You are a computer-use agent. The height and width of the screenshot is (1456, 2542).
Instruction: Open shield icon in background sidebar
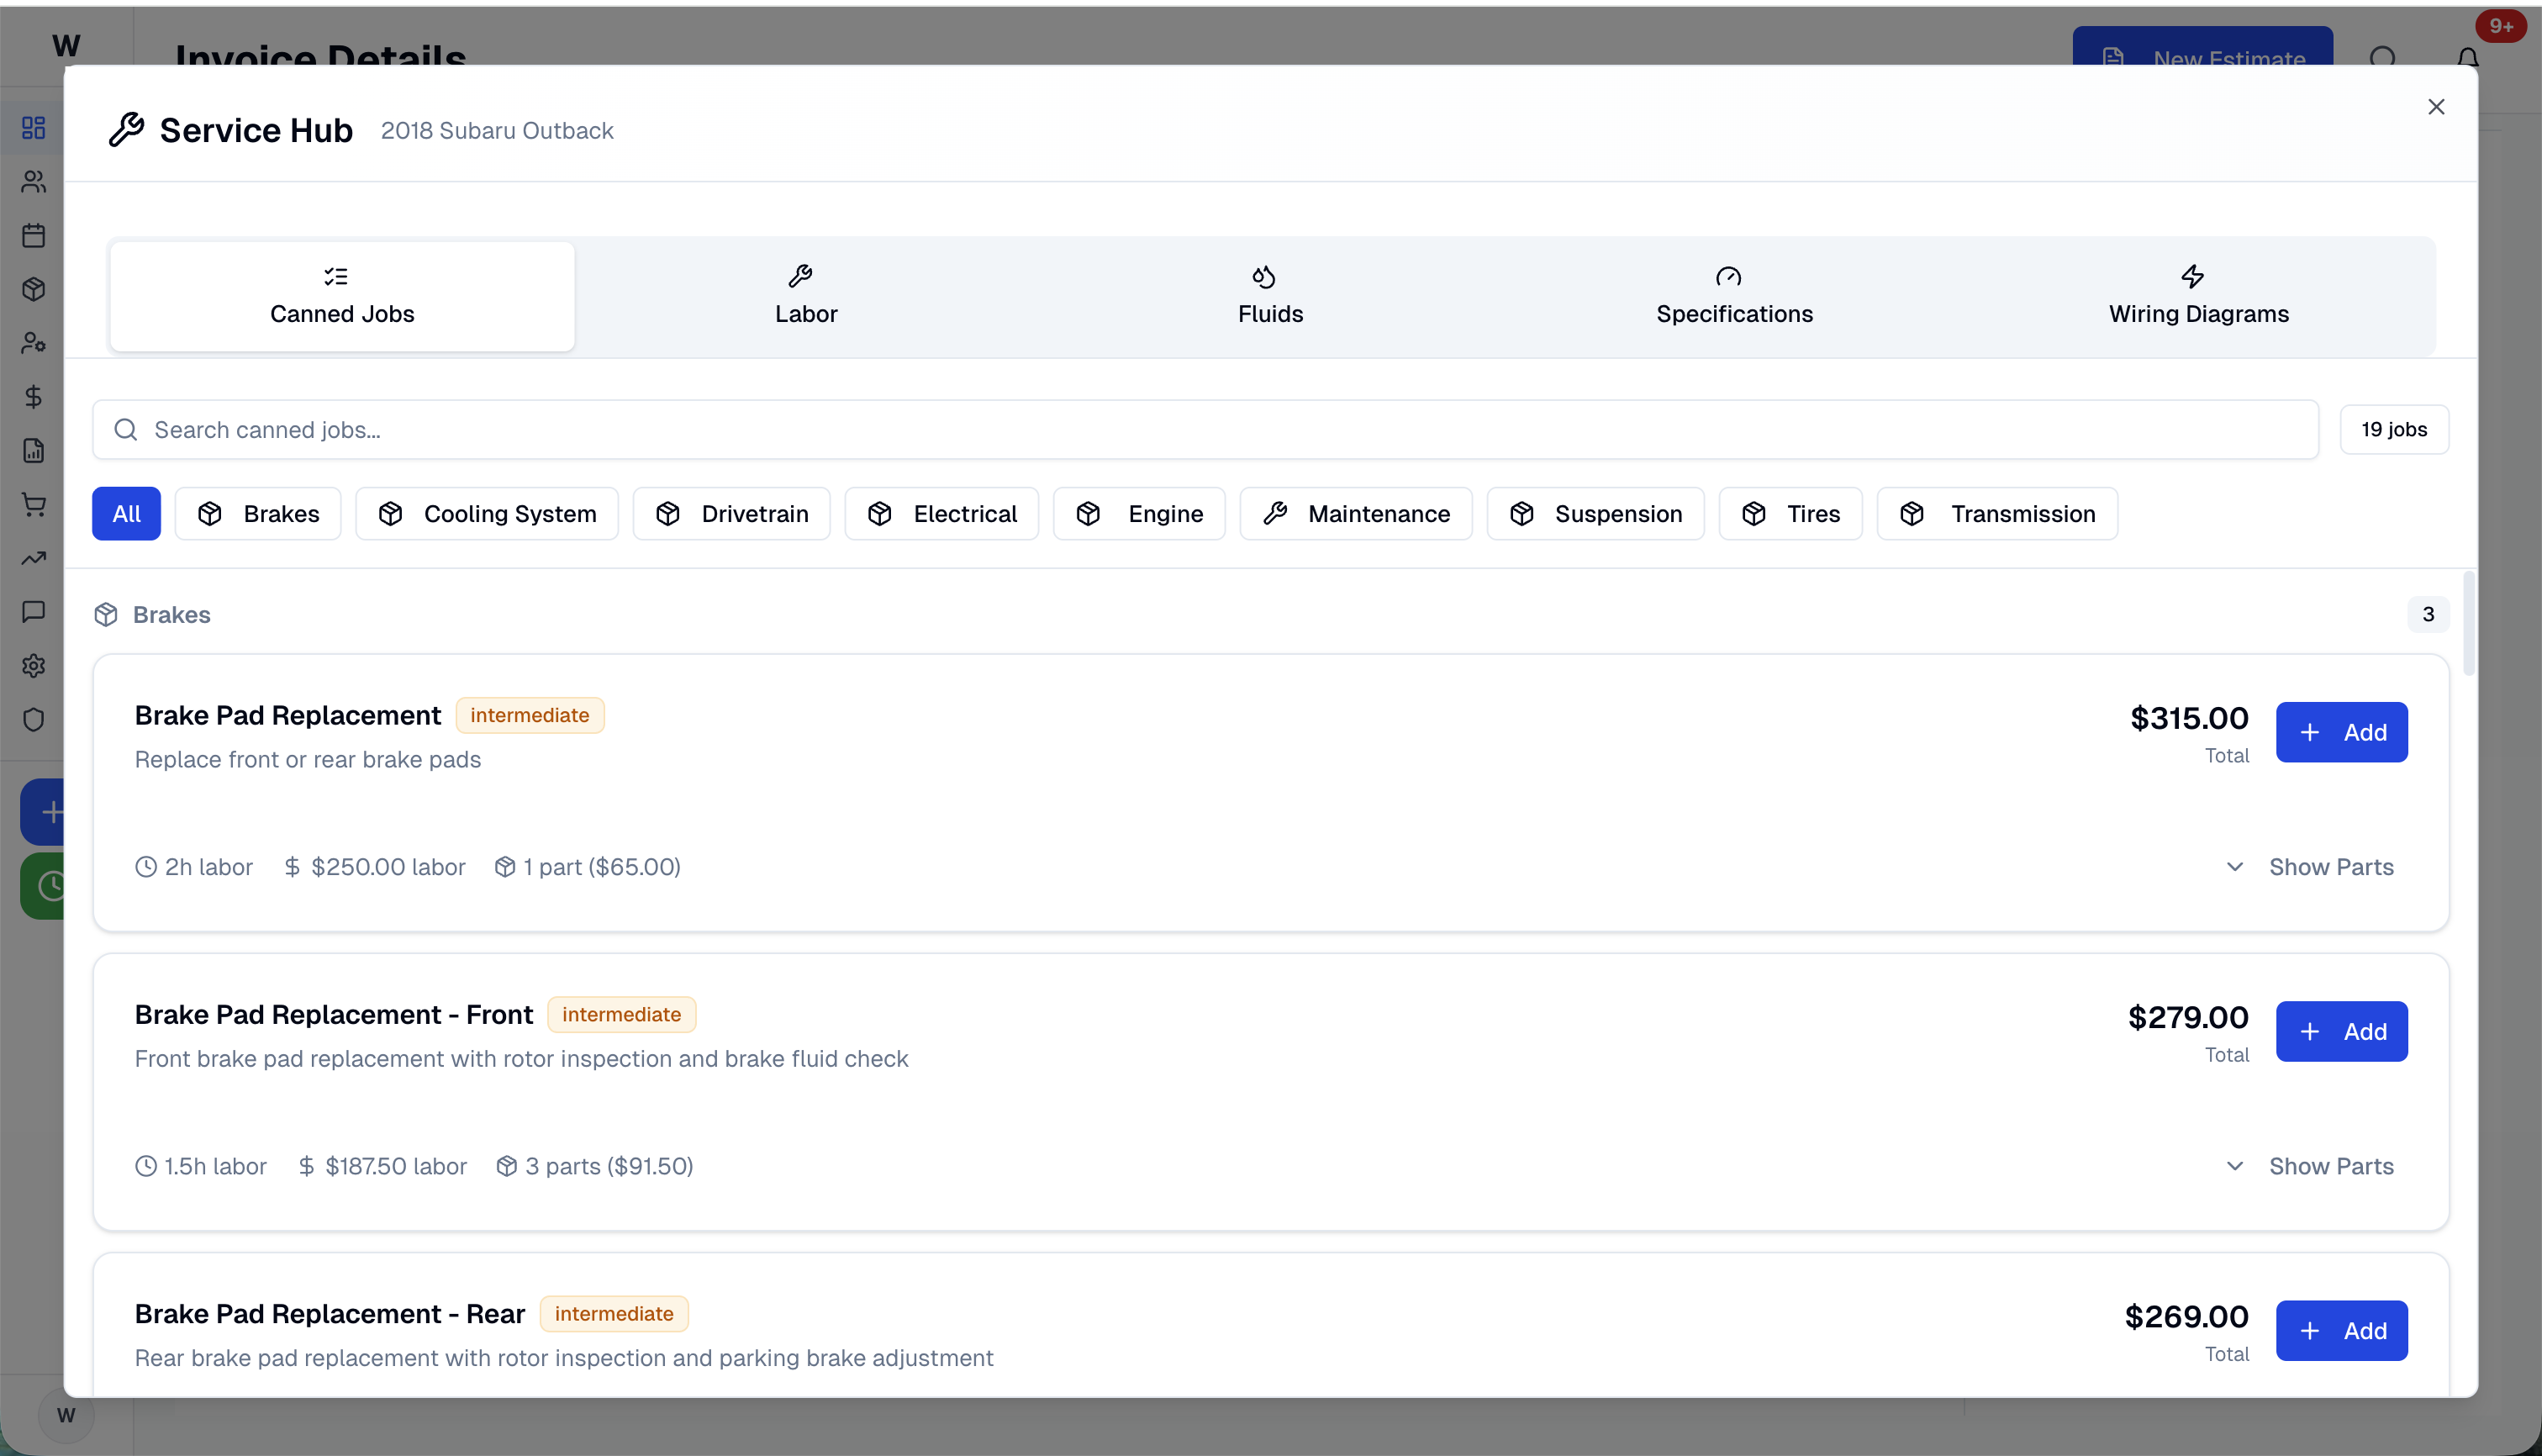pyautogui.click(x=34, y=720)
